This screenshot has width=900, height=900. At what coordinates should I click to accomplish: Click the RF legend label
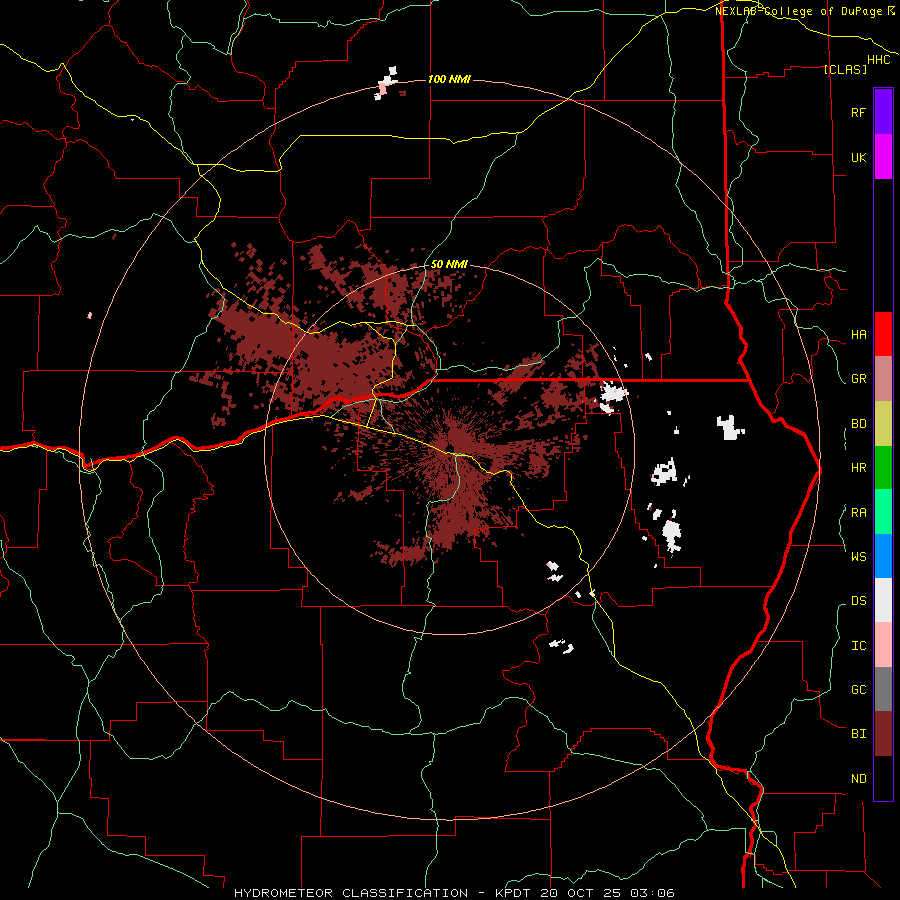(858, 112)
